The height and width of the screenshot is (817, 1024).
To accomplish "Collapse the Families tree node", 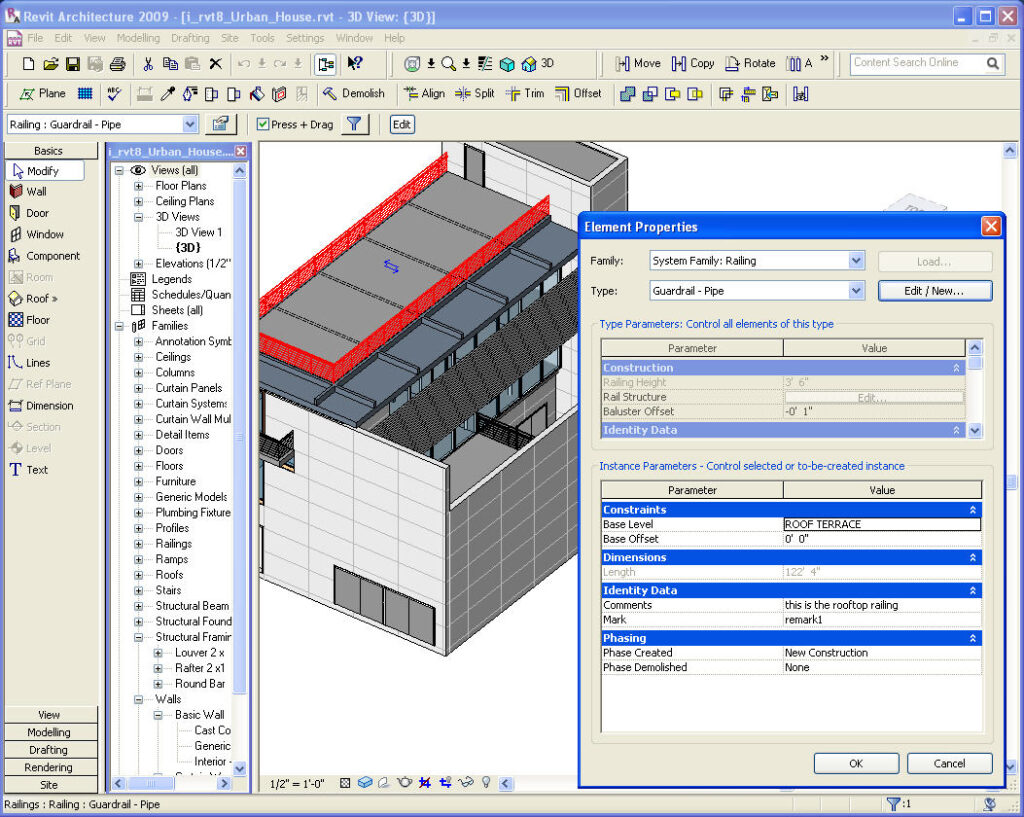I will (119, 326).
